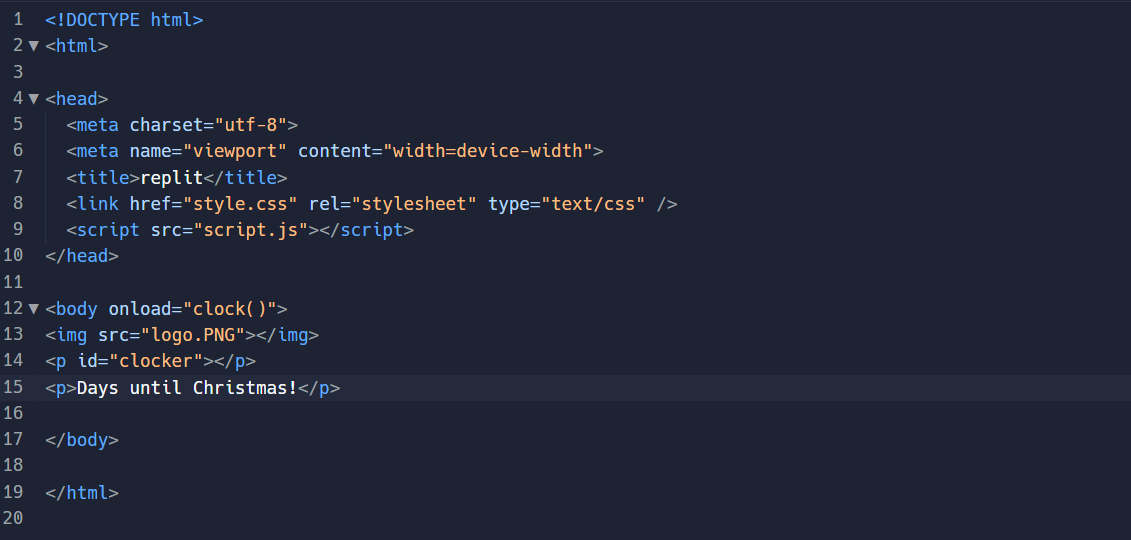Click line number 1 in gutter
The width and height of the screenshot is (1131, 540).
pyautogui.click(x=18, y=19)
